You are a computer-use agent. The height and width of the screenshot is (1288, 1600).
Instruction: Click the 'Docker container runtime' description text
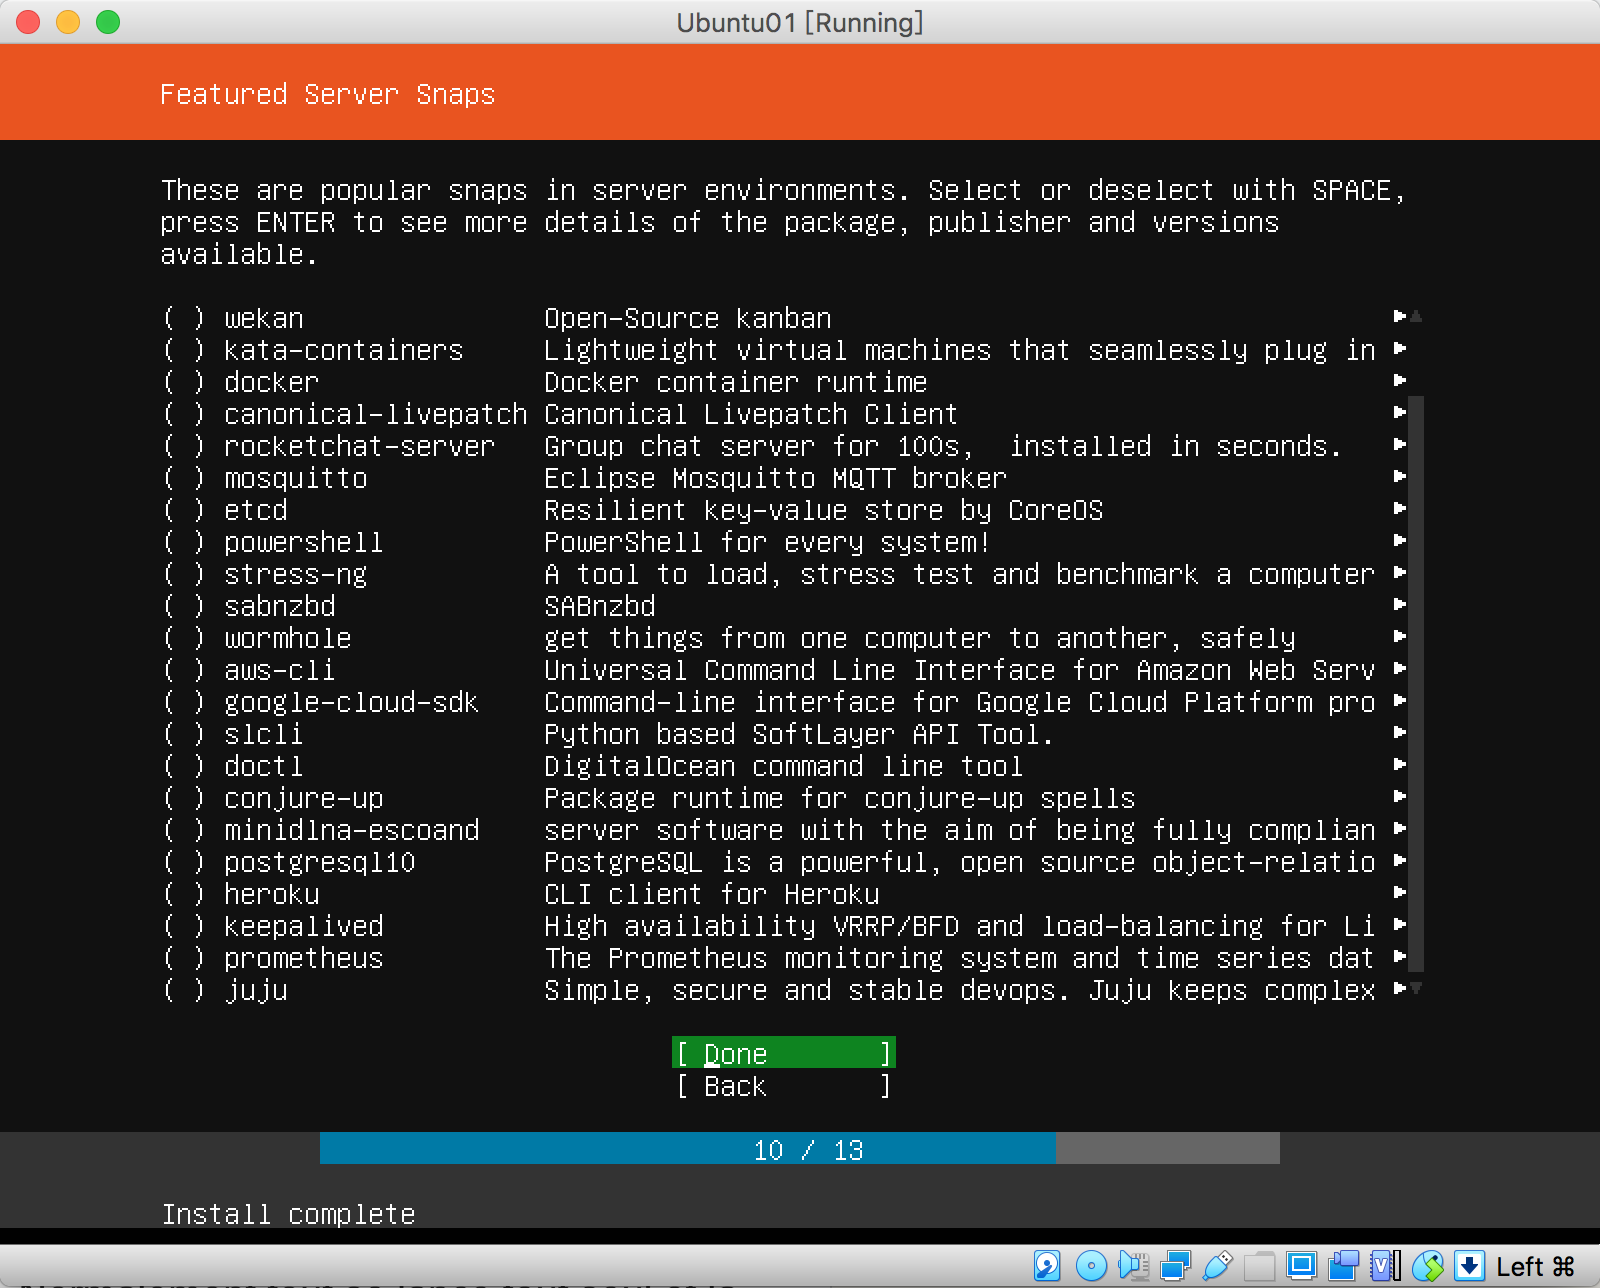coord(736,382)
